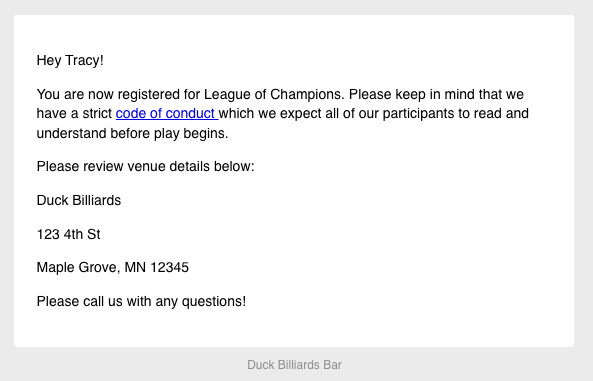Click the 'League of Champions' text
Screen dimensions: 593x381
click(274, 94)
